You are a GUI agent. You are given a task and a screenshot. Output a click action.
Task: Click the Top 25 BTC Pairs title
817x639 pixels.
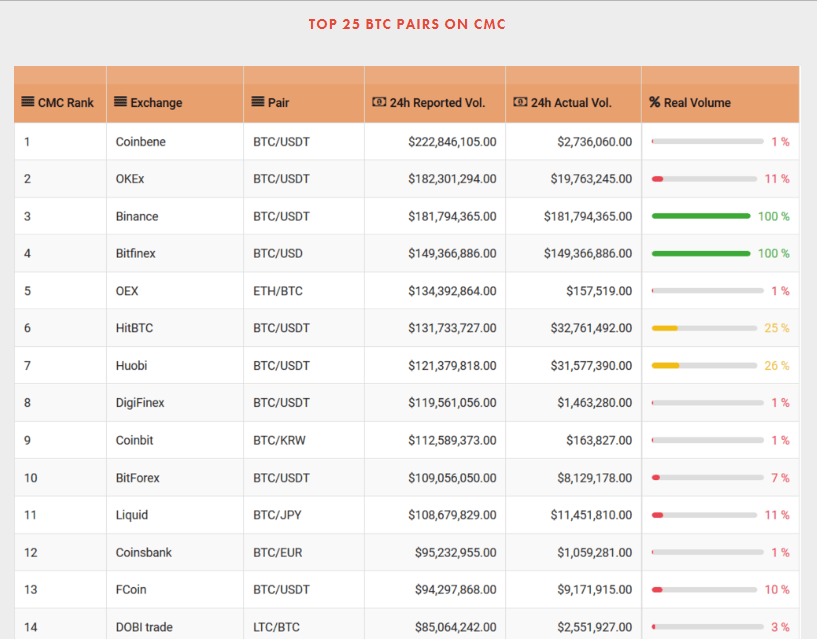coord(408,24)
